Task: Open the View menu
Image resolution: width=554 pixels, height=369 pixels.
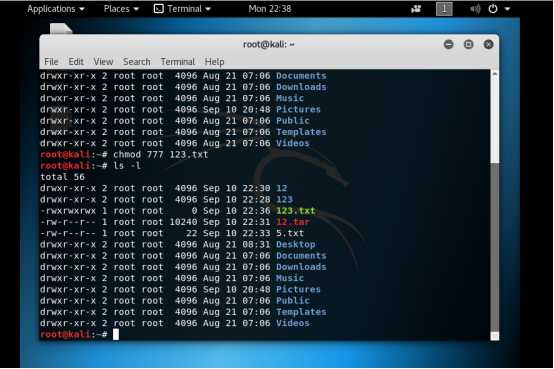Action: (103, 62)
